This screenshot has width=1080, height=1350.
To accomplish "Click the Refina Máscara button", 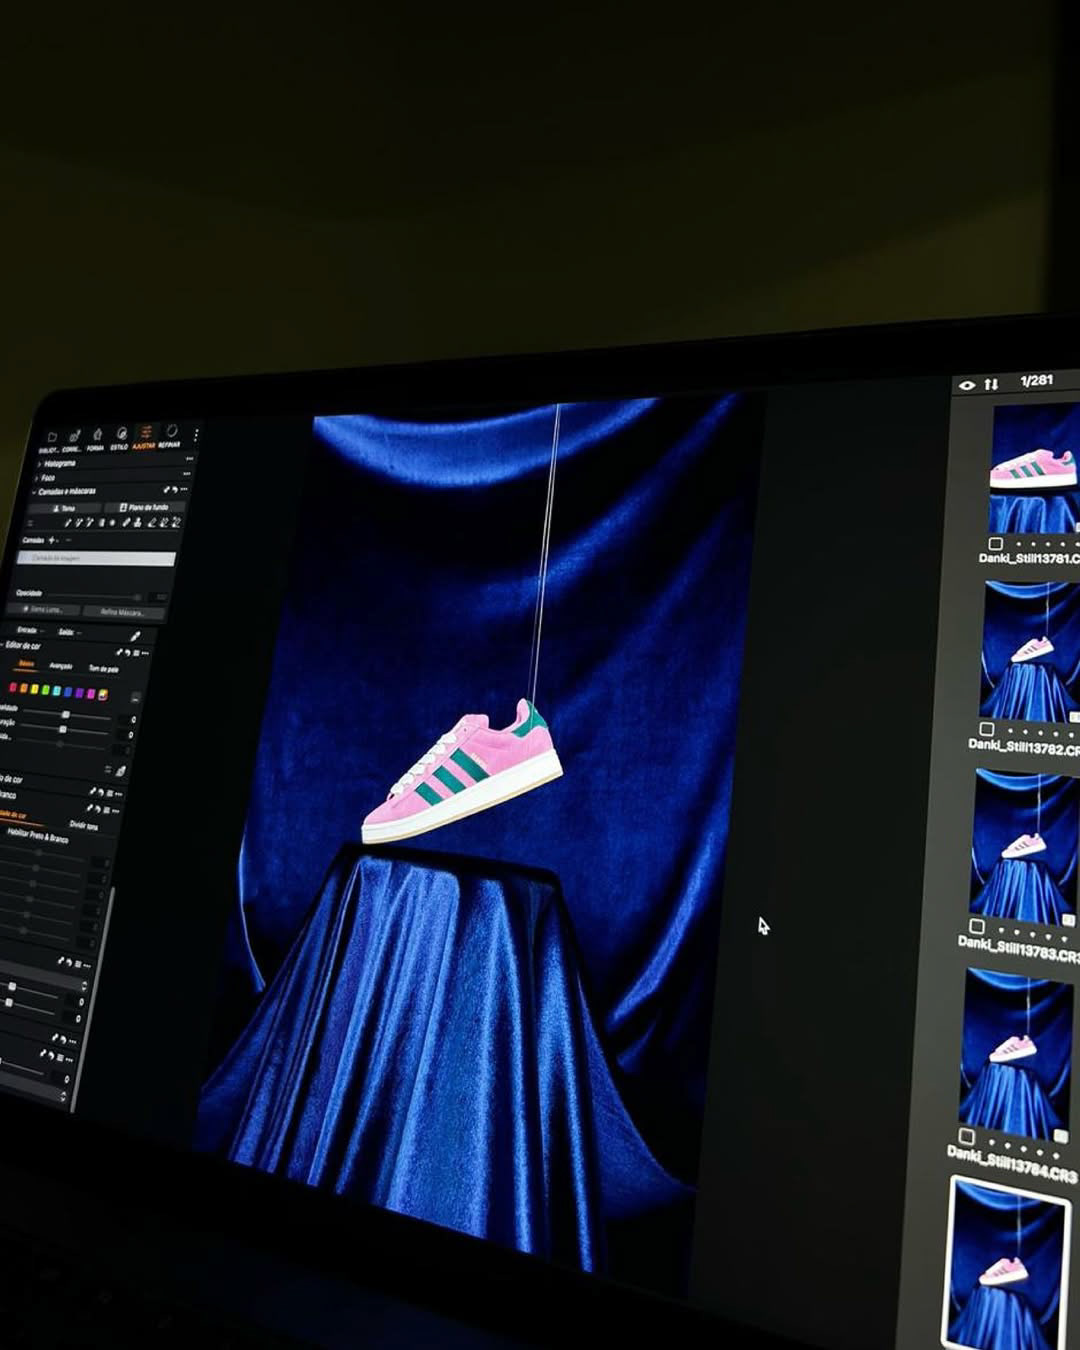I will coord(123,612).
